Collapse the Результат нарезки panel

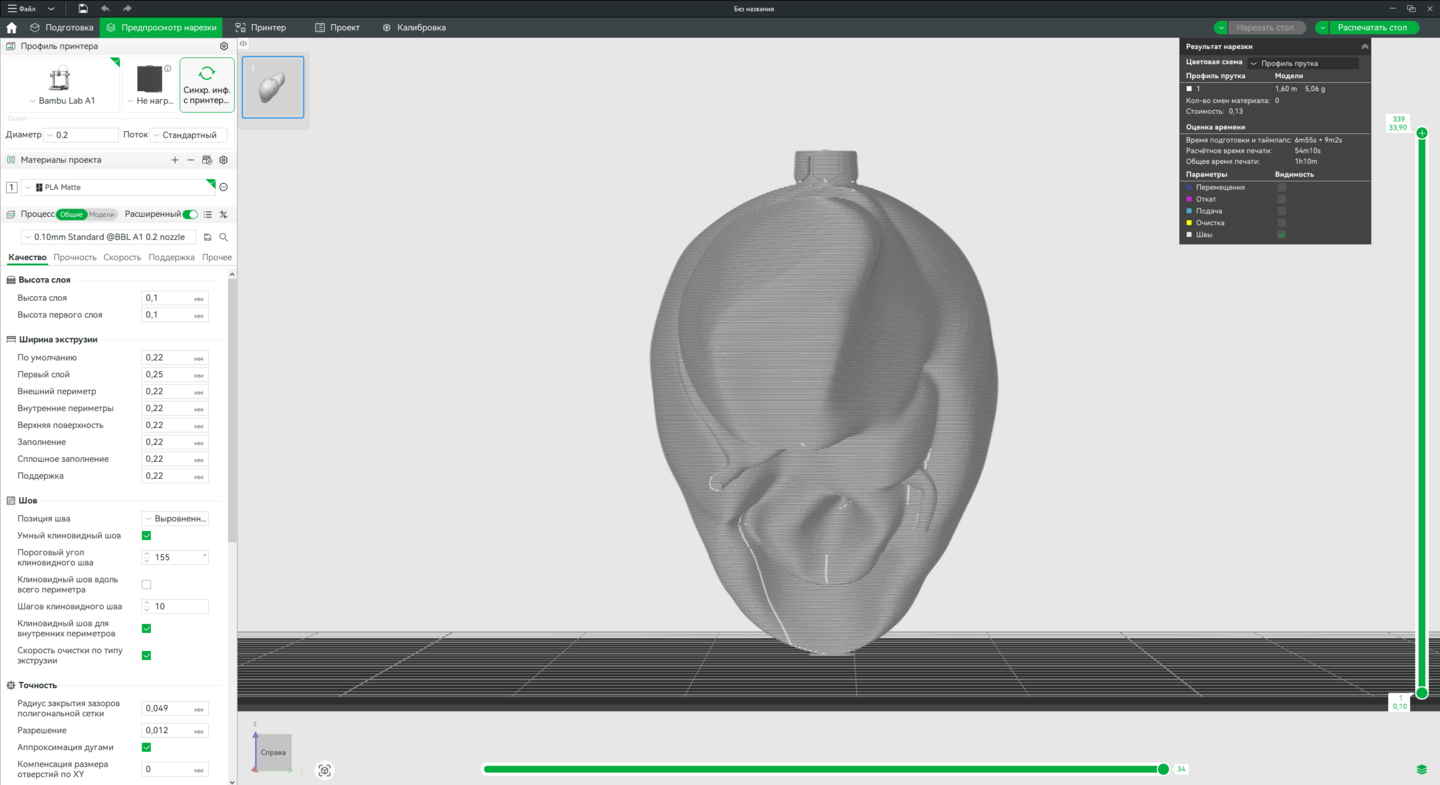coord(1364,47)
